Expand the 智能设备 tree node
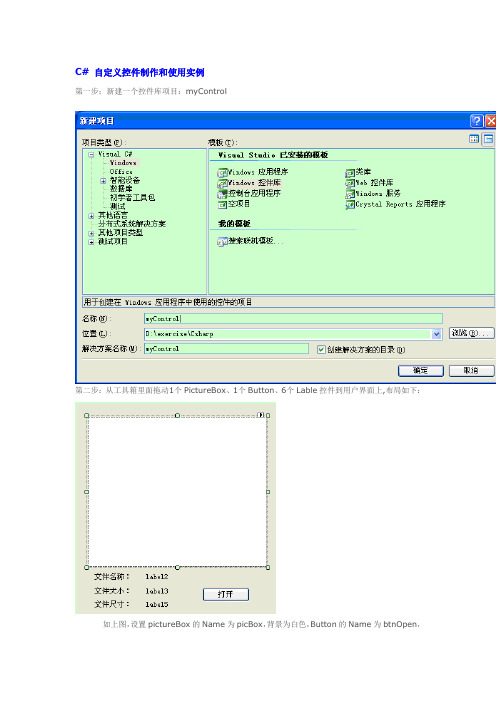The height and width of the screenshot is (702, 496). [103, 181]
